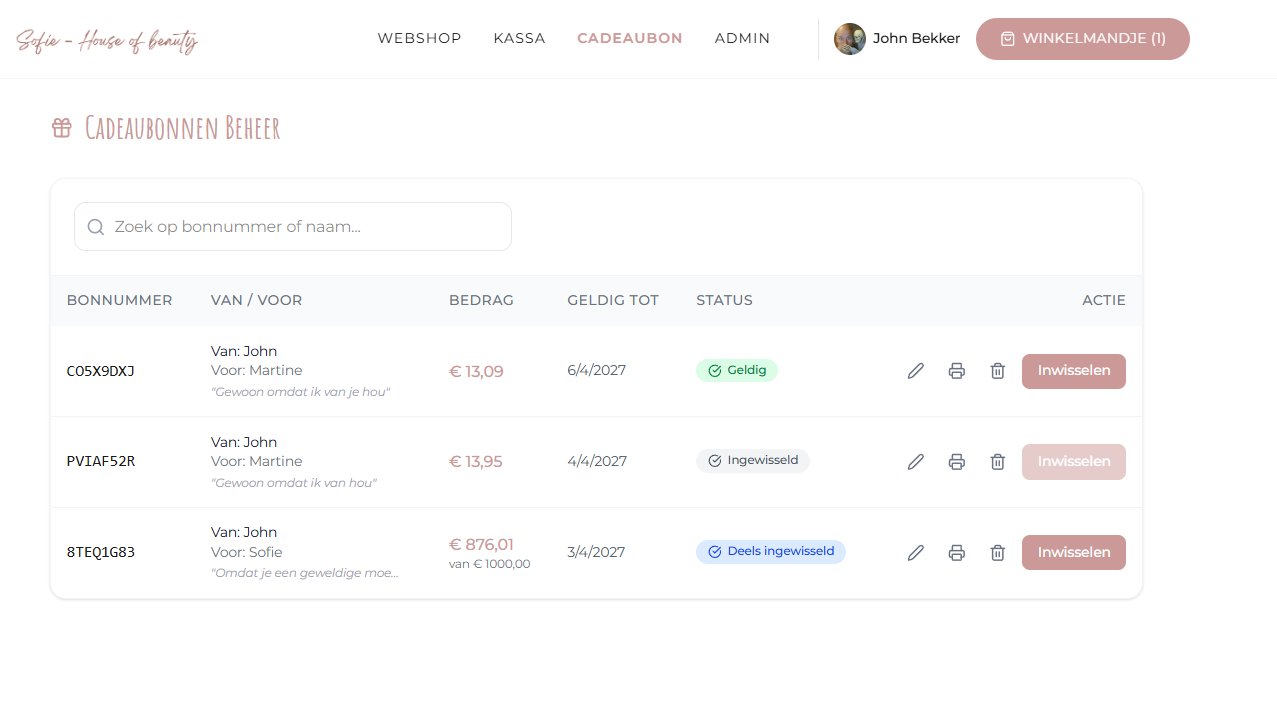
Task: Edit voucher PVIAF52R using the pencil icon
Action: tap(915, 462)
